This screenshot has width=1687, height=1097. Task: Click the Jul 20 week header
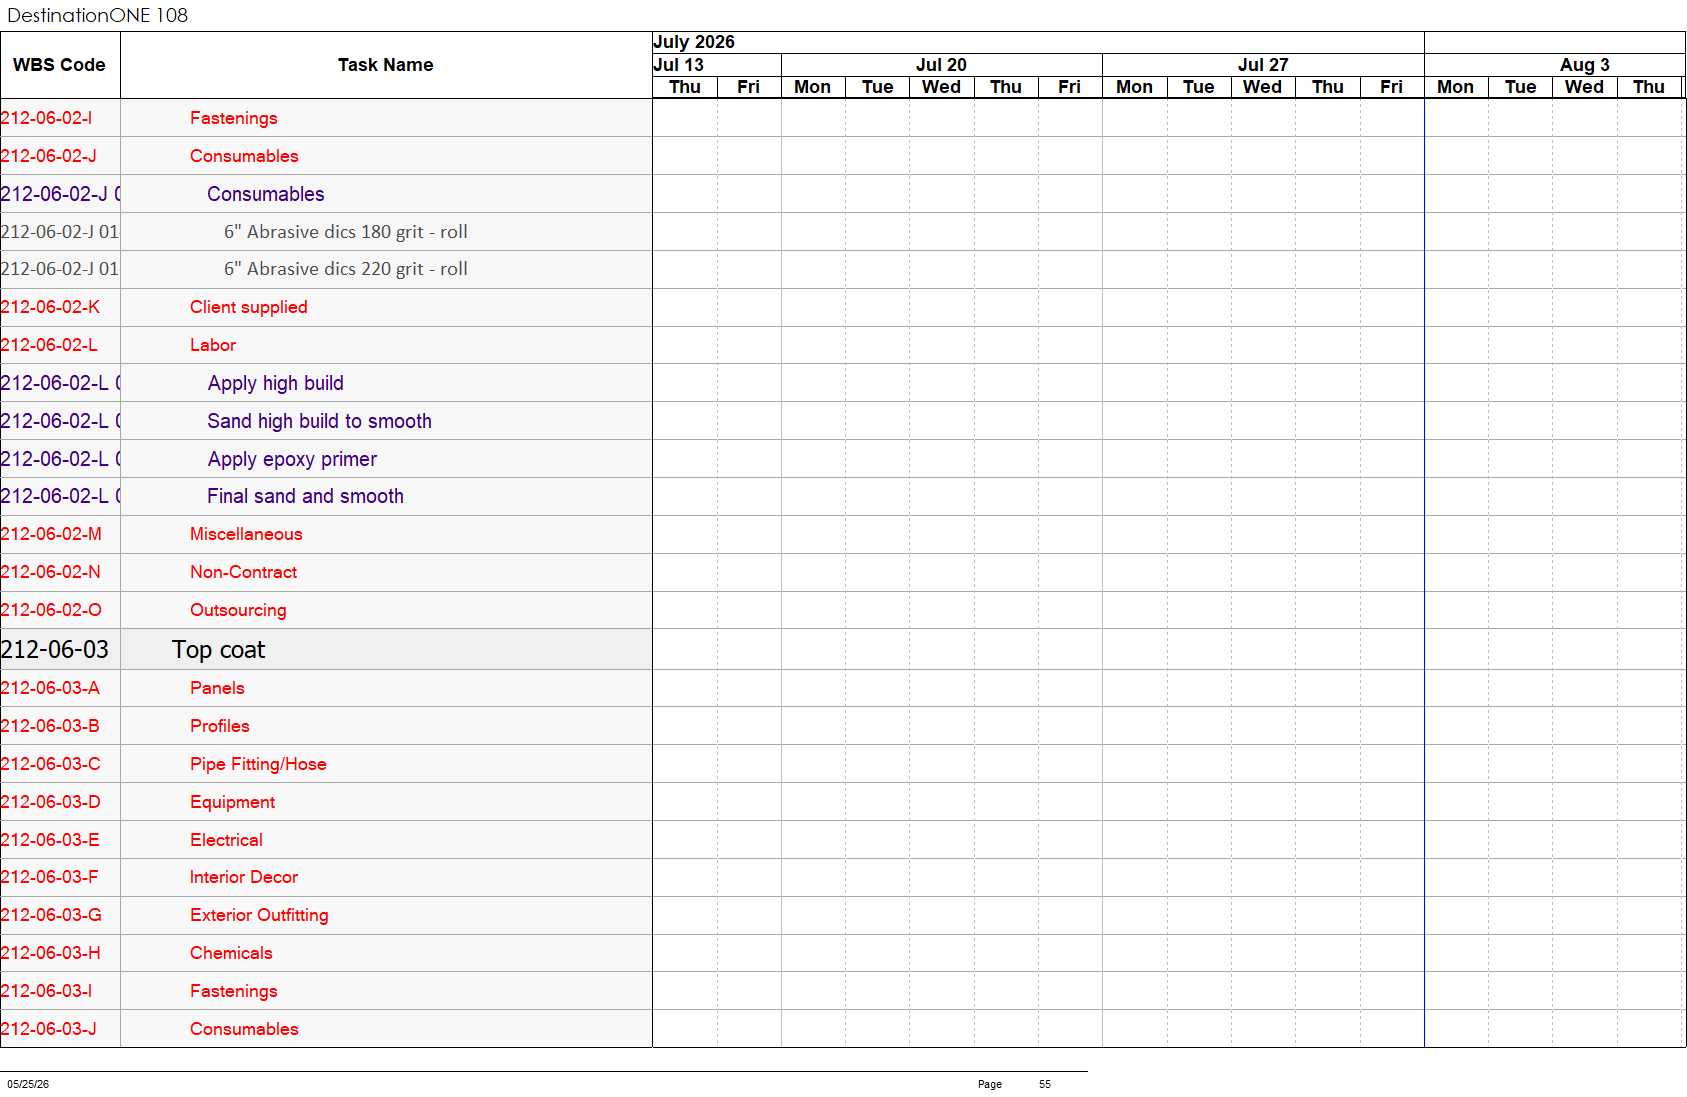(941, 65)
